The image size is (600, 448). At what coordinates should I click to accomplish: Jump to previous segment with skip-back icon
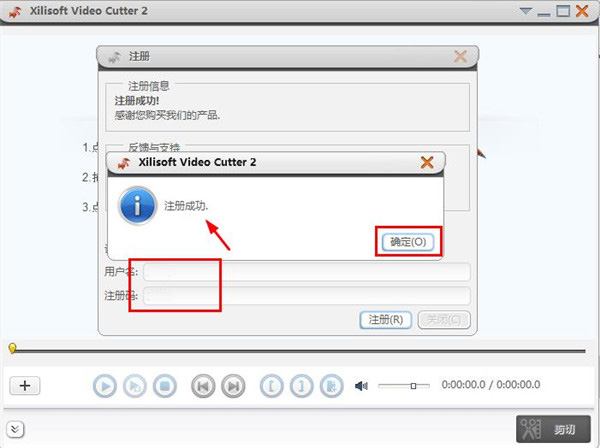click(x=203, y=386)
